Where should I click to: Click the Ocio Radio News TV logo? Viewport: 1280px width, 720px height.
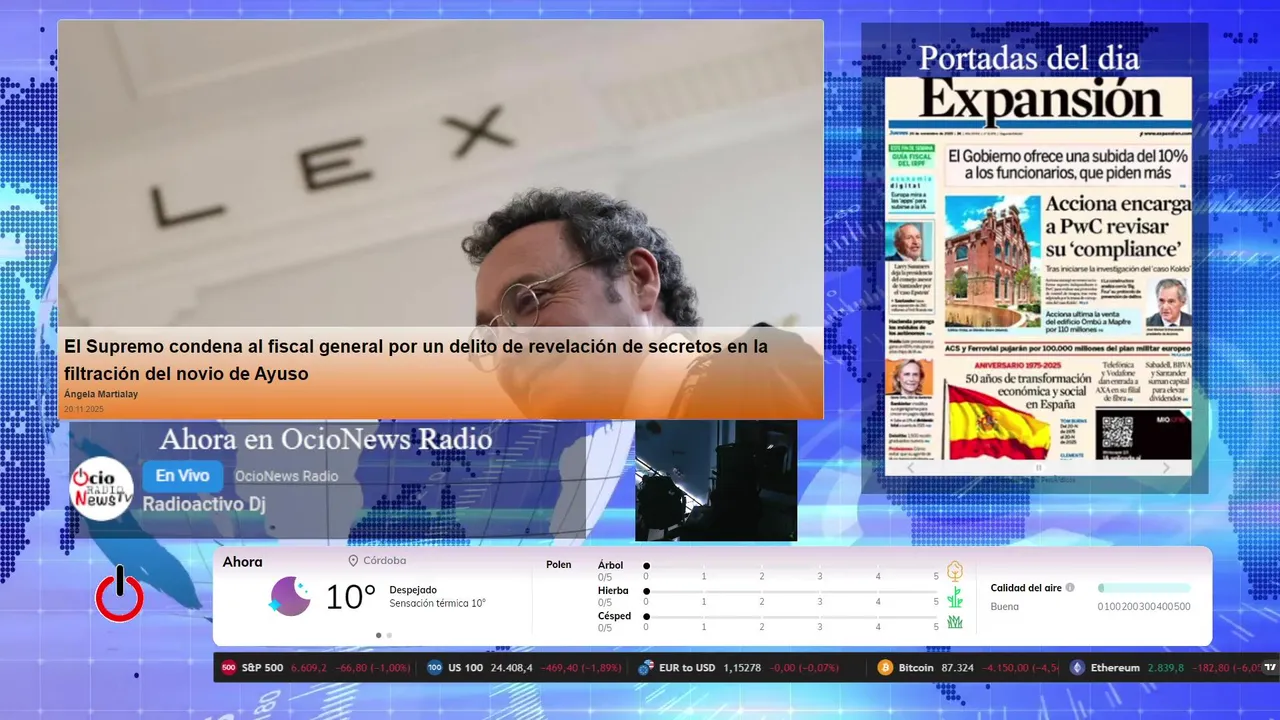(x=101, y=489)
